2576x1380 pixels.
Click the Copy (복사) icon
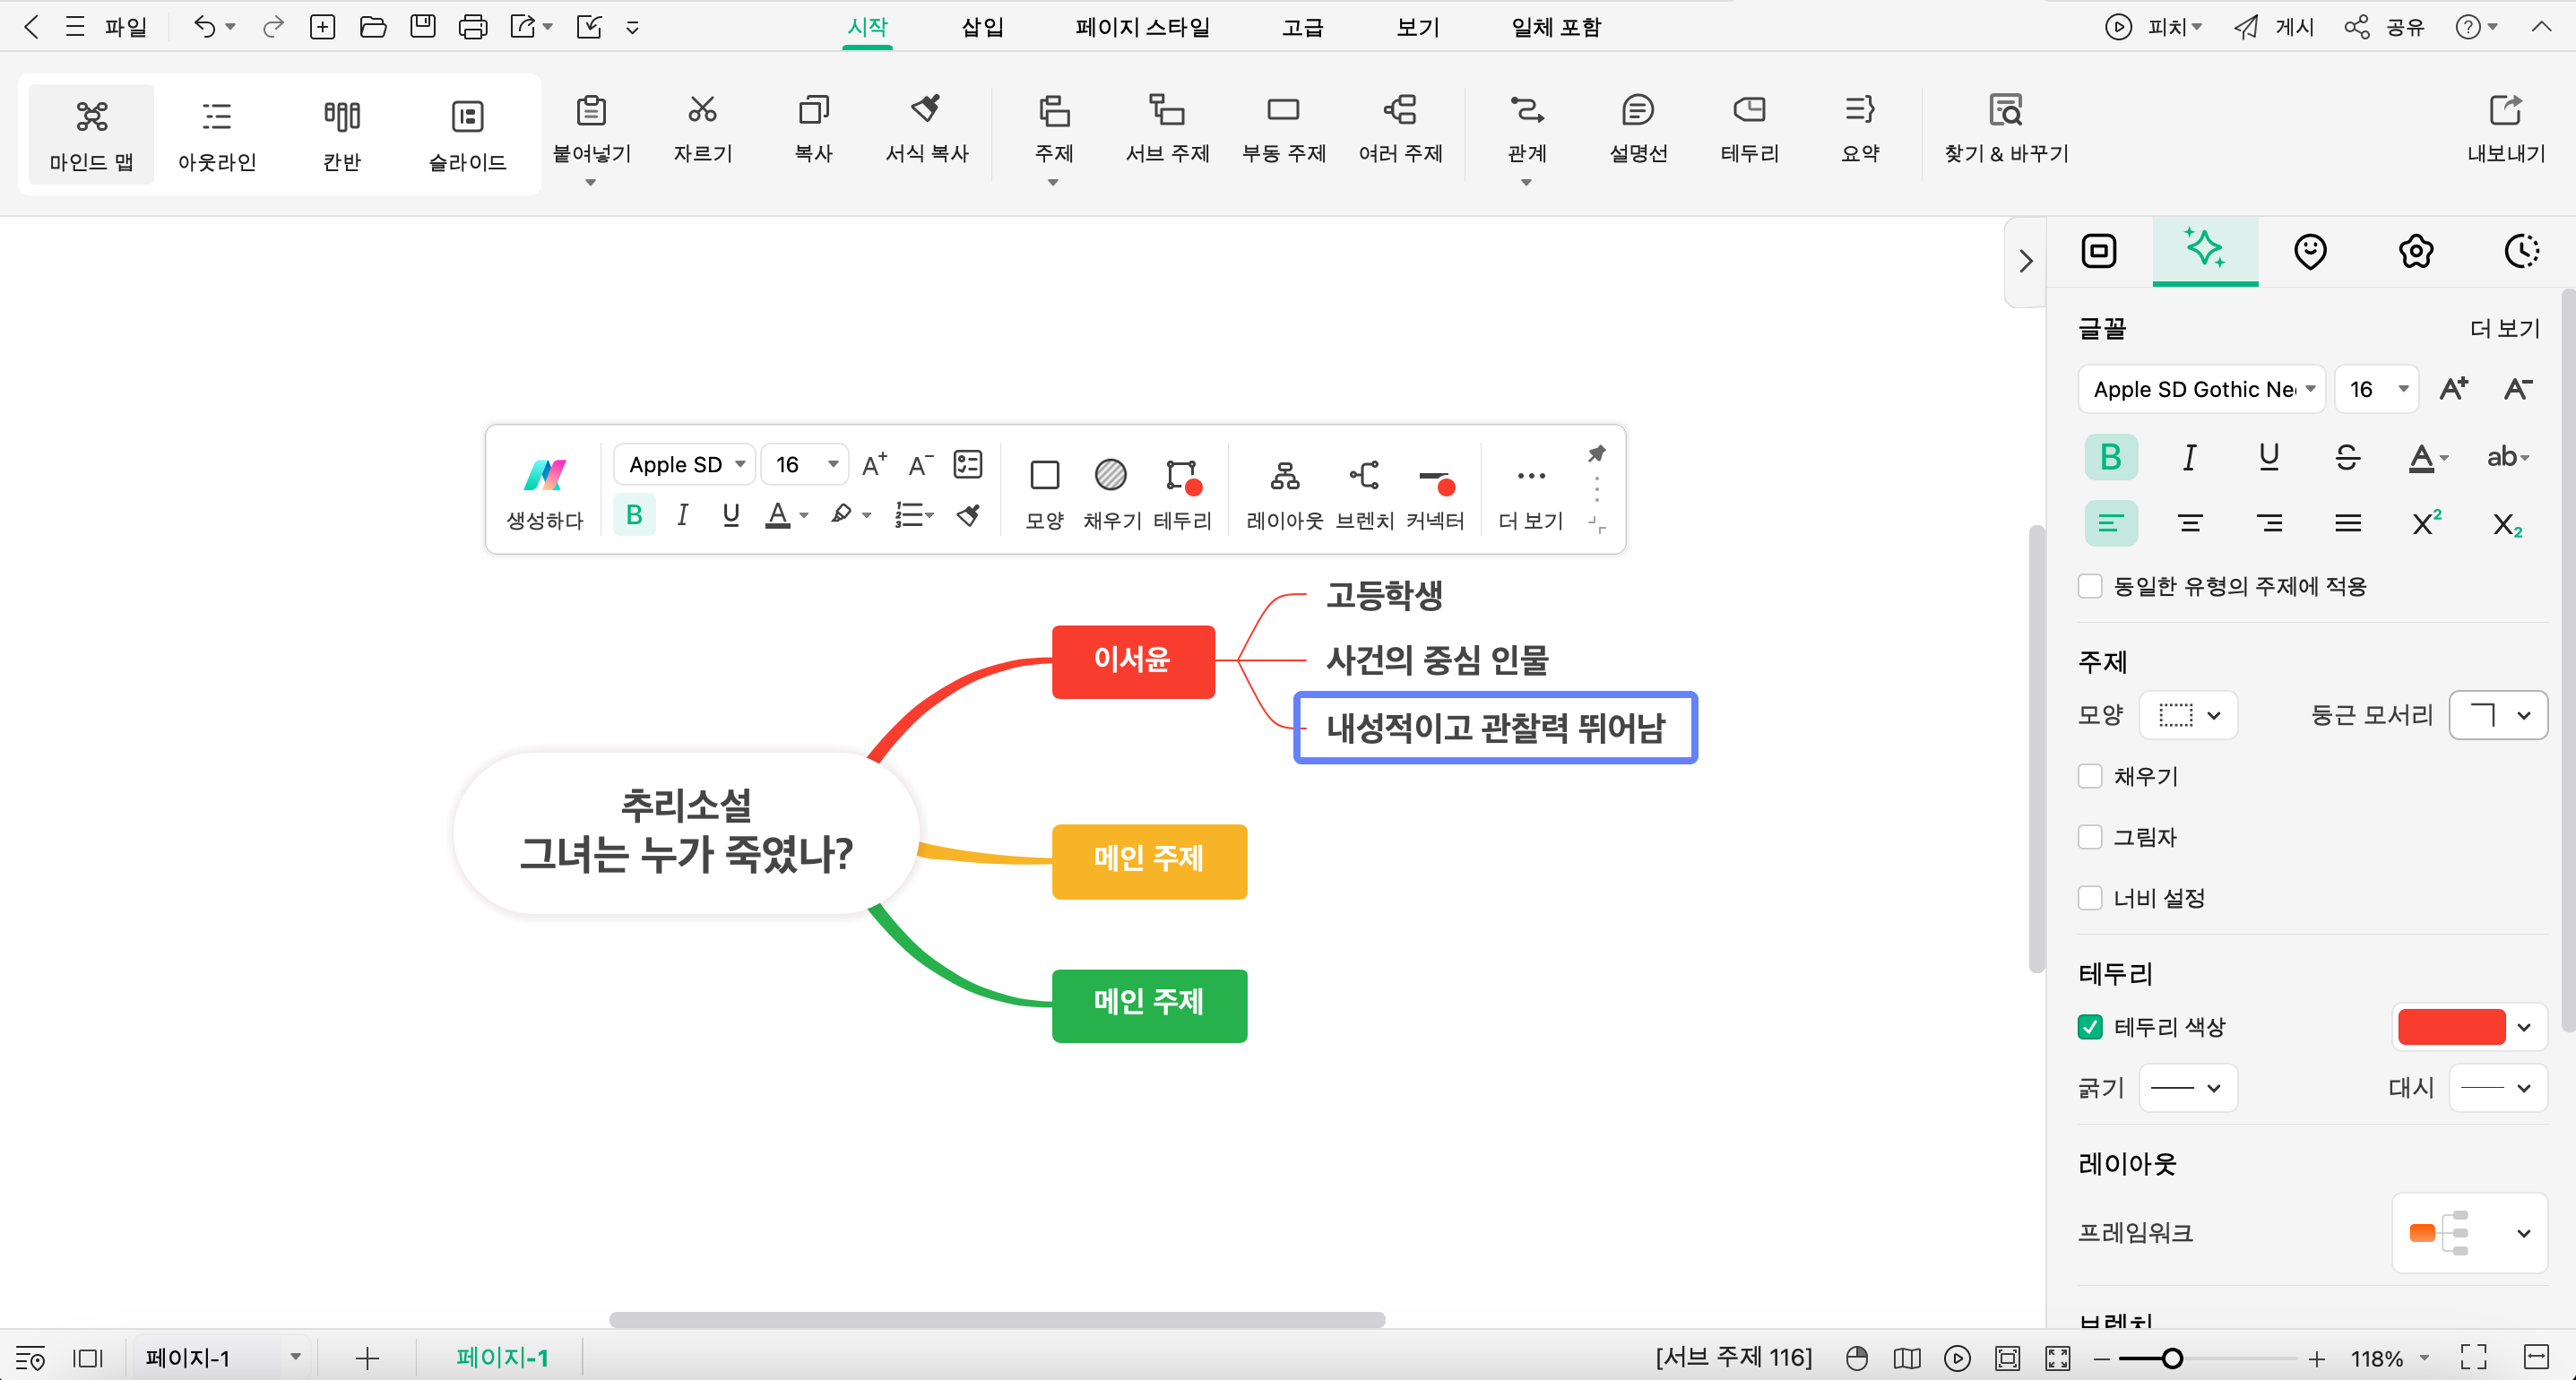[x=813, y=109]
